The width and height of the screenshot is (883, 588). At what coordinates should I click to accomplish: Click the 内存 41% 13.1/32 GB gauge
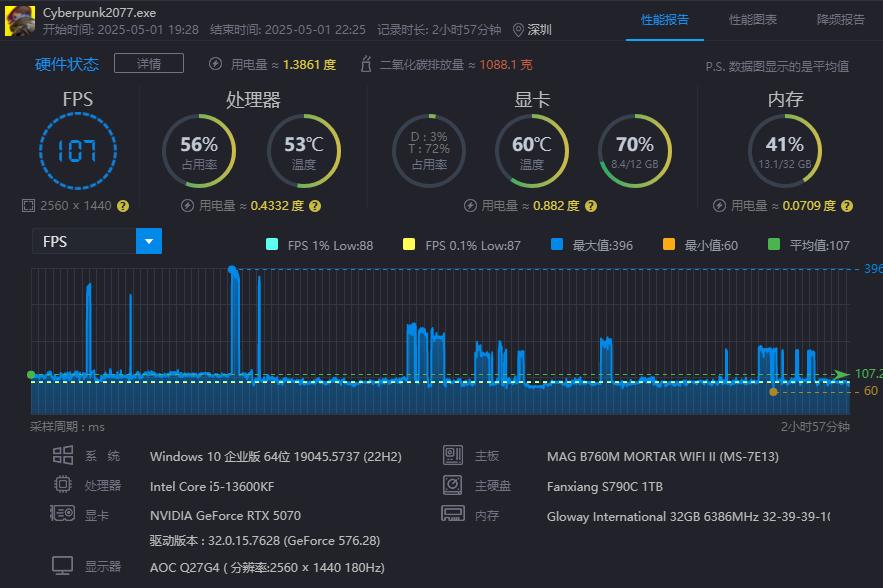click(x=784, y=151)
